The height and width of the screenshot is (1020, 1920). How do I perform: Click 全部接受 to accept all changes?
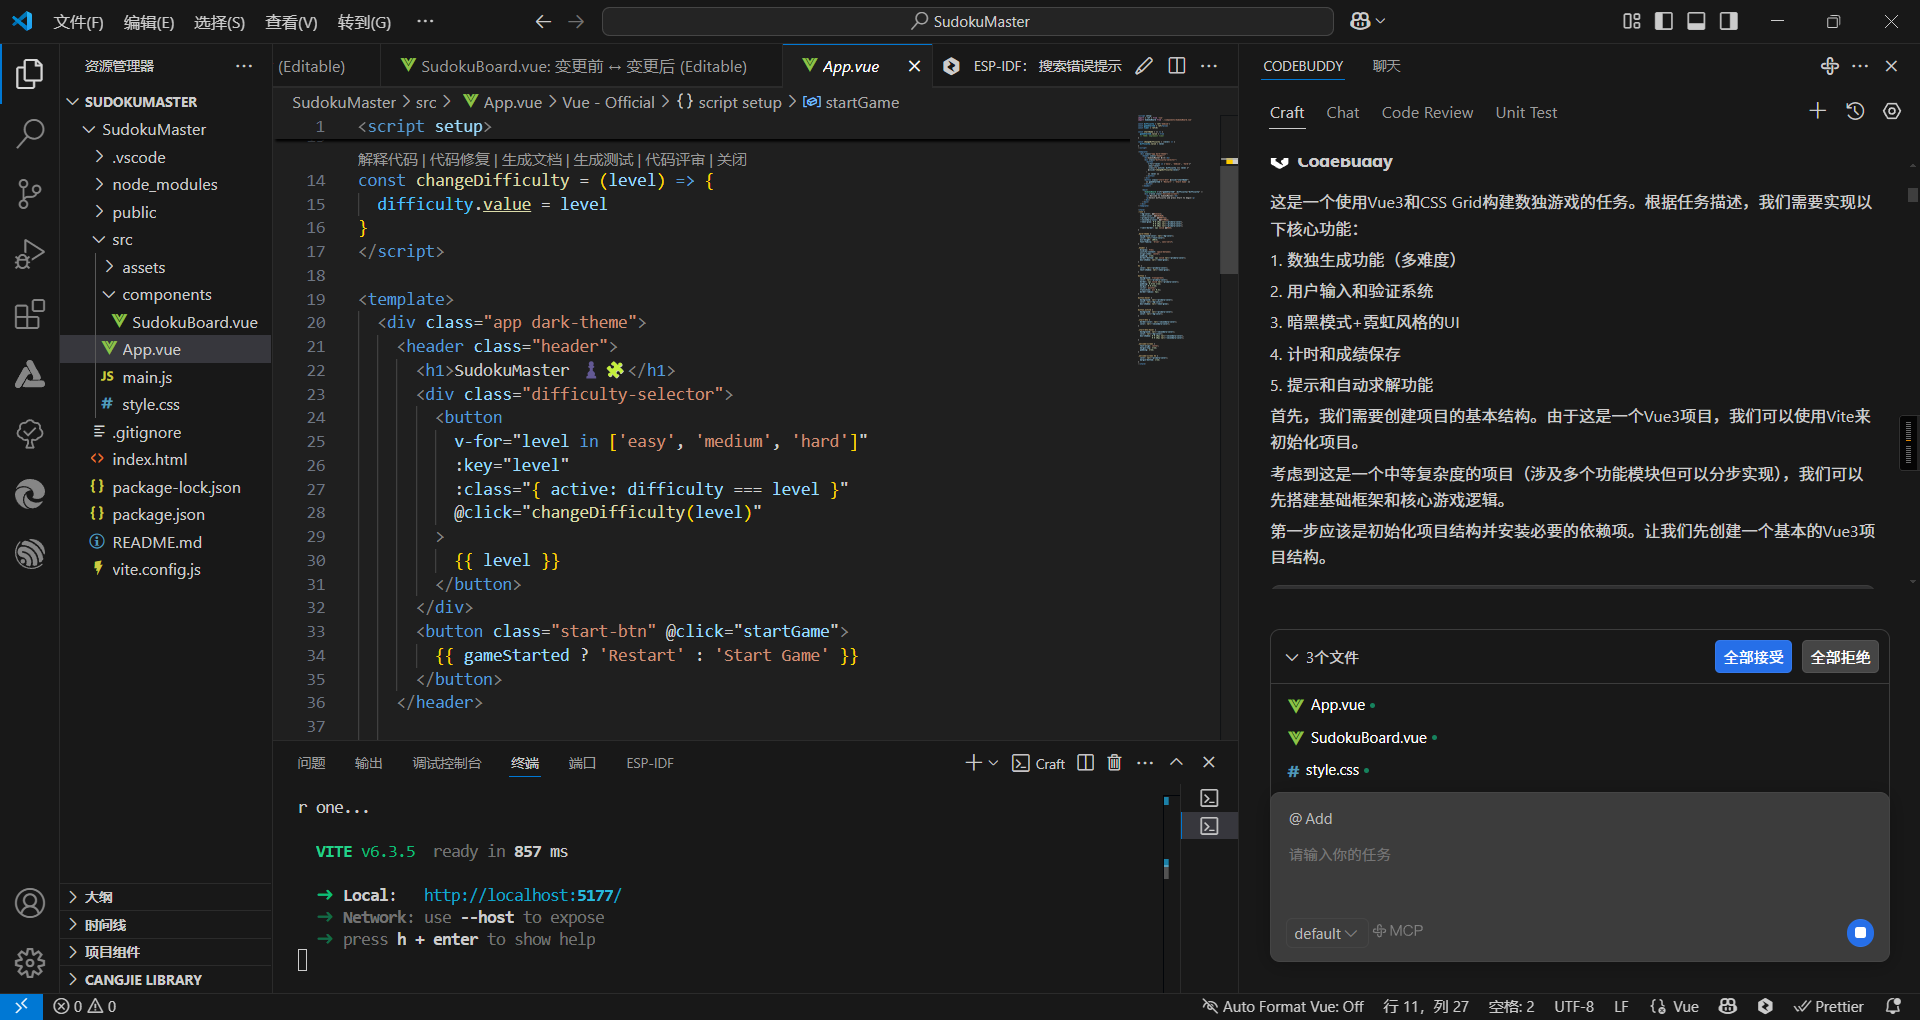coord(1753,657)
